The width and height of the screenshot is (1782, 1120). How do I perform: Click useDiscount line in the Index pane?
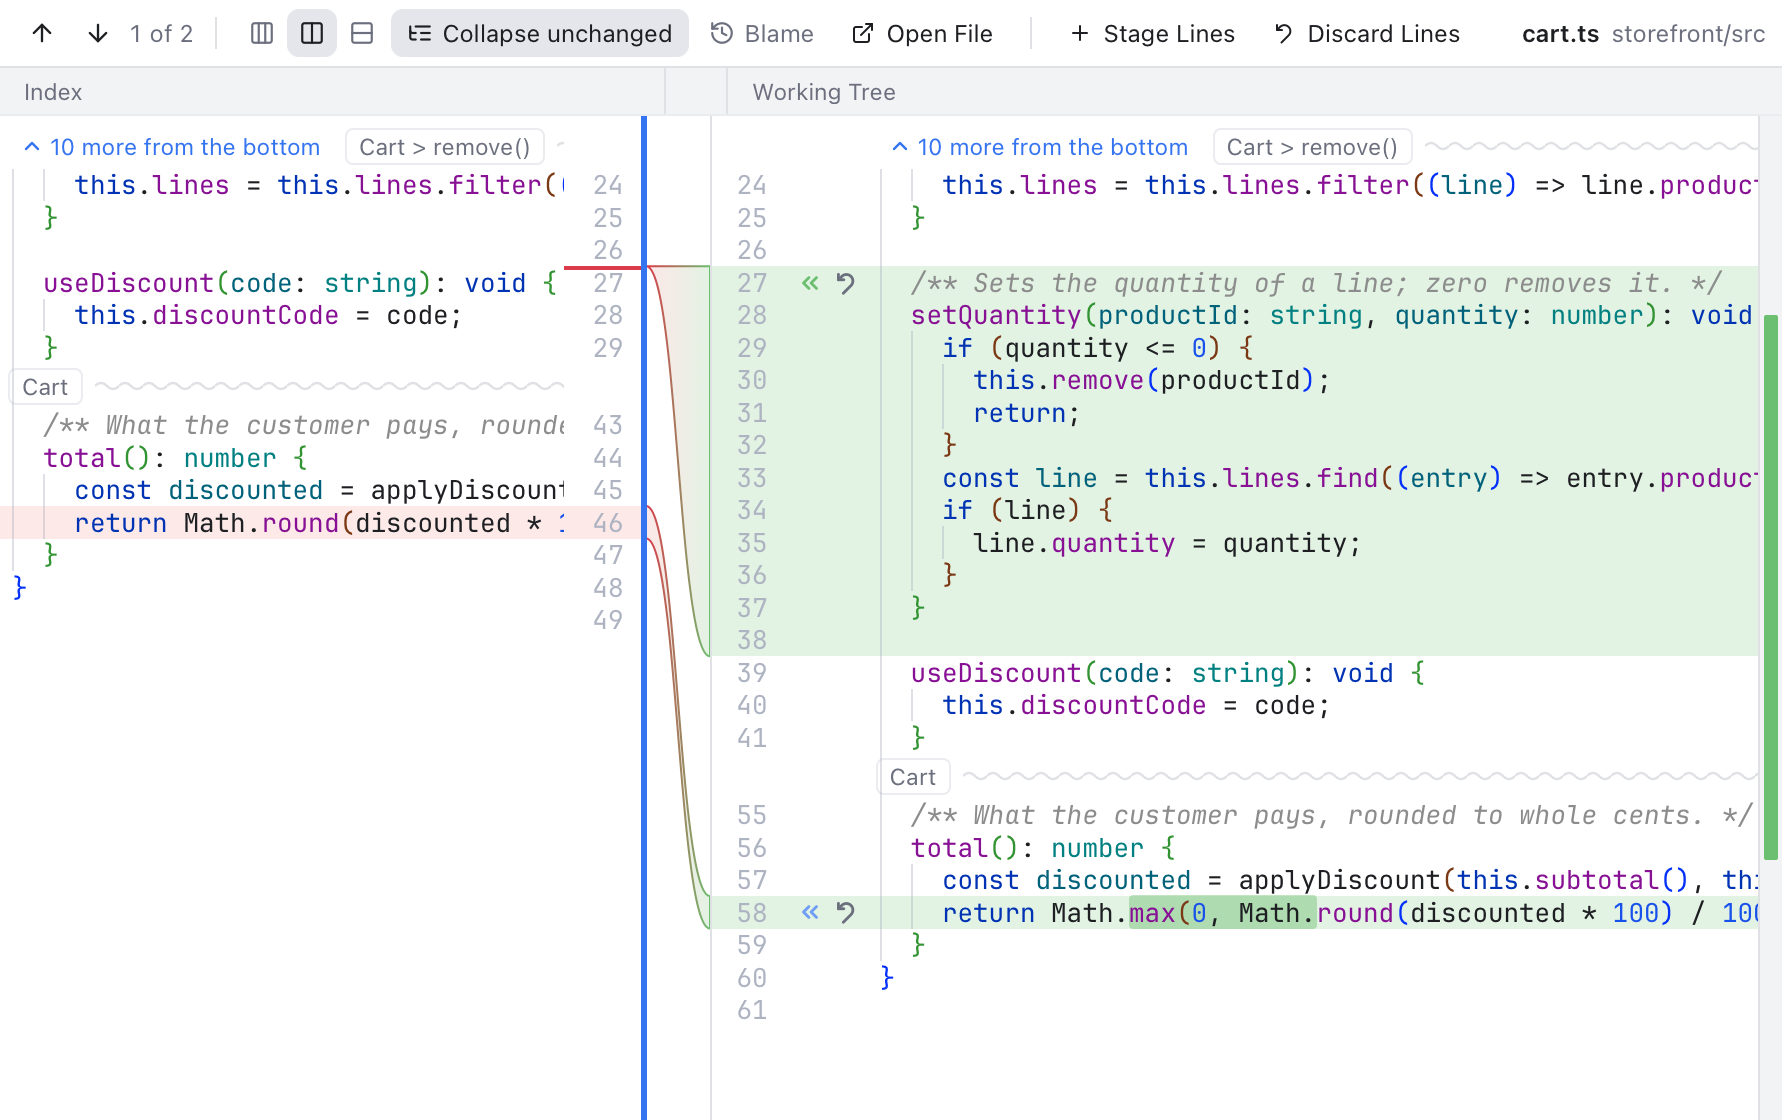tap(300, 283)
